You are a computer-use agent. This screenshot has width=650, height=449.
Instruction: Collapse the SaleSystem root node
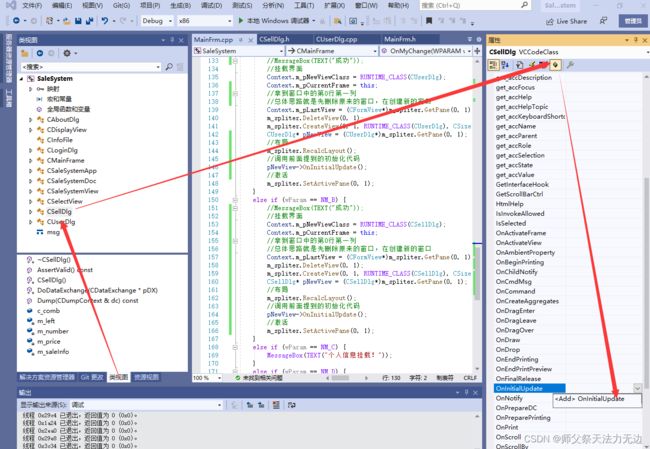pos(22,79)
